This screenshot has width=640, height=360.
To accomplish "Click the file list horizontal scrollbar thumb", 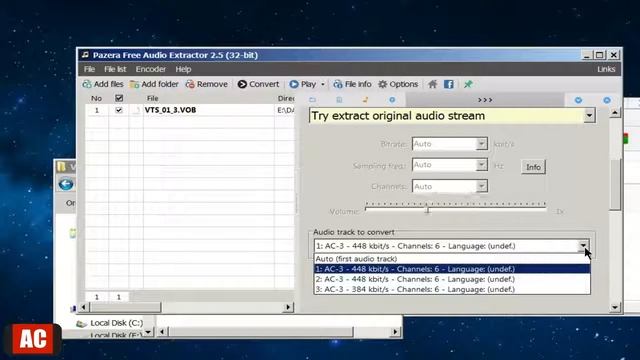I will click(124, 307).
